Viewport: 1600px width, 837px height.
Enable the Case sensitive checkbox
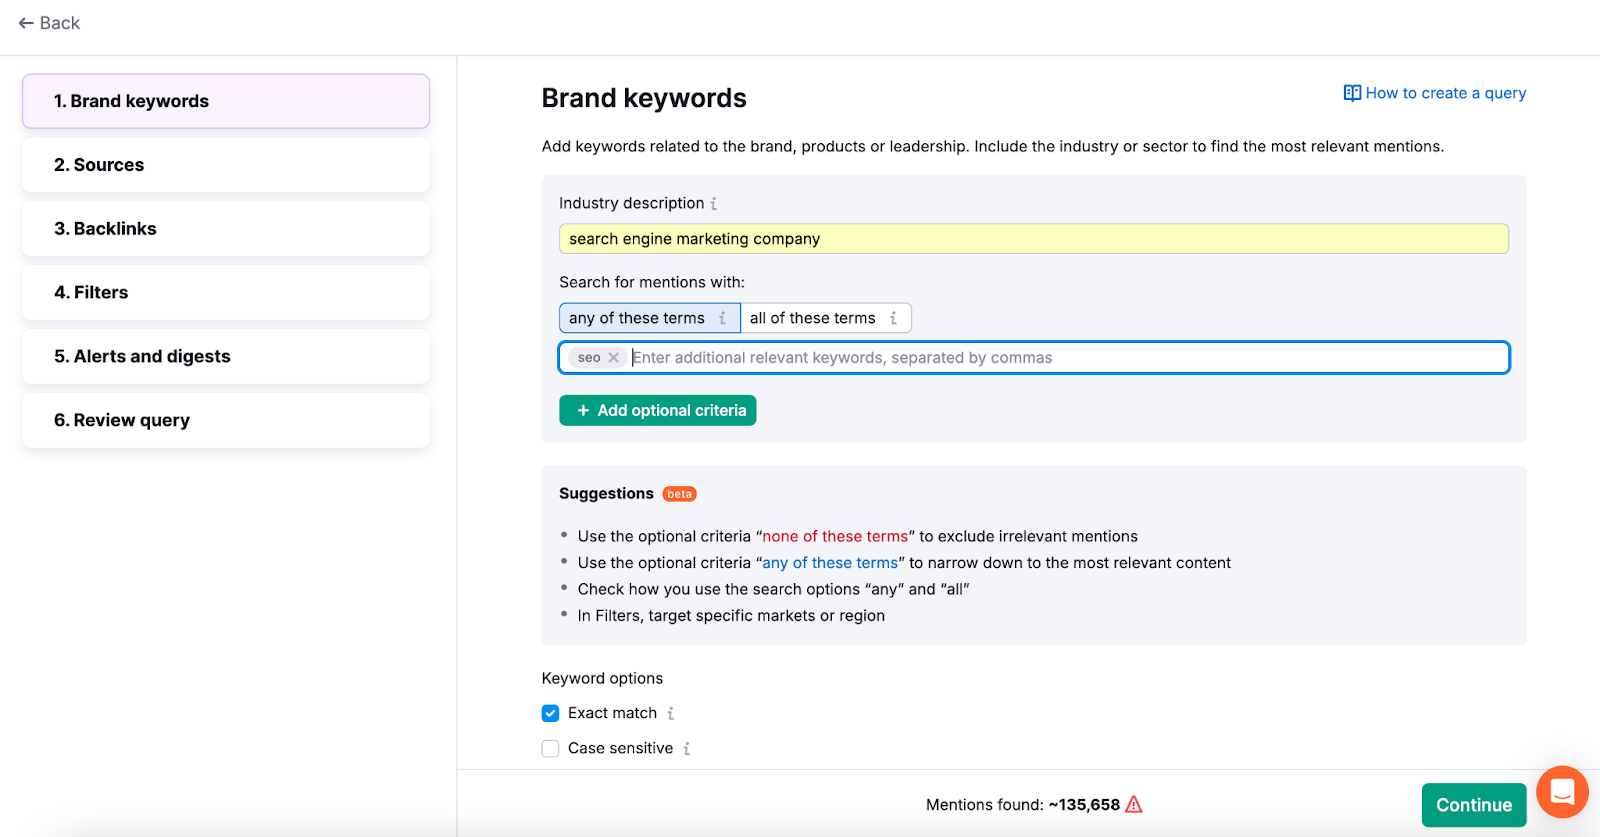tap(550, 749)
